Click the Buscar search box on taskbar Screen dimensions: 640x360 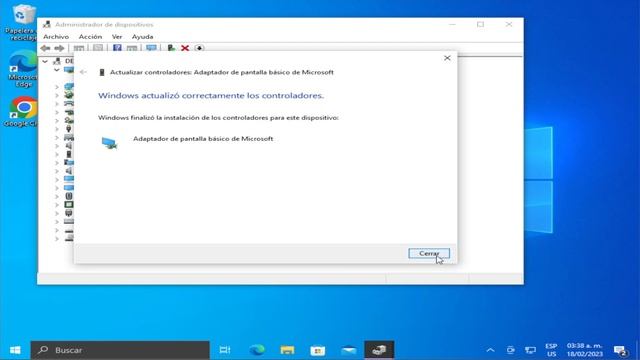tap(120, 350)
